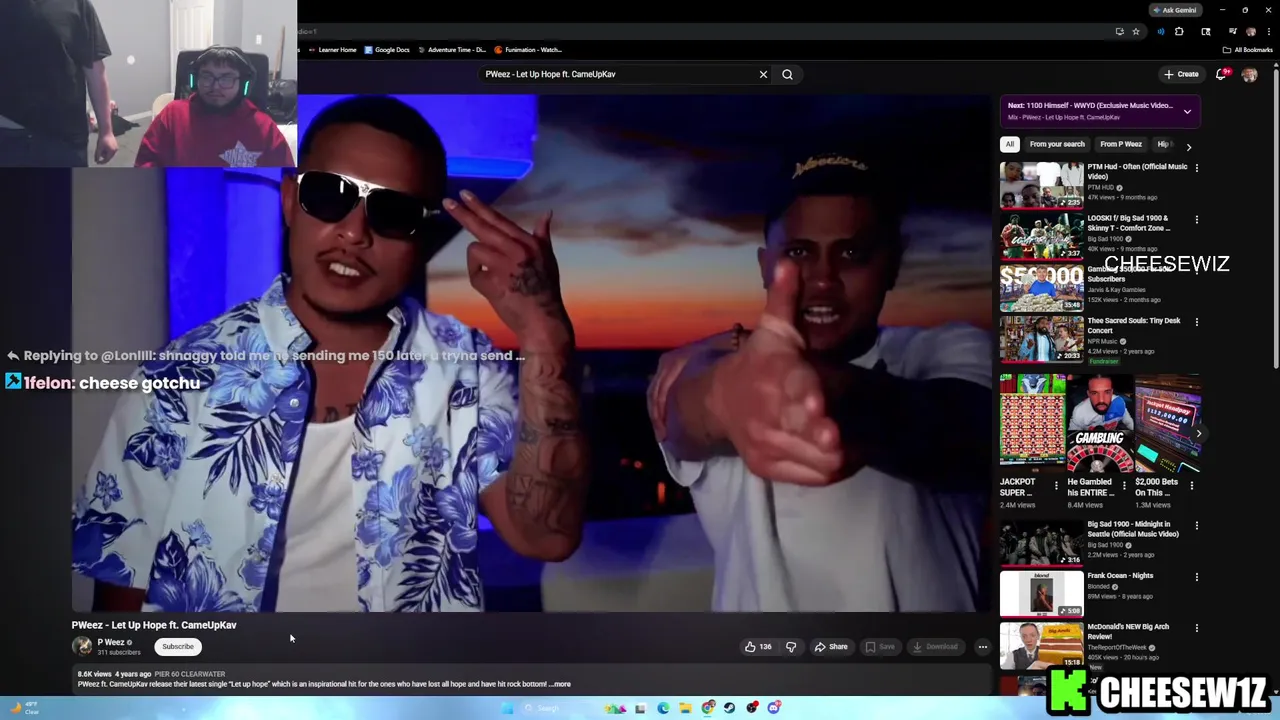The height and width of the screenshot is (720, 1280).
Task: Click the blue tab audio indicator icon
Action: coord(1161,31)
